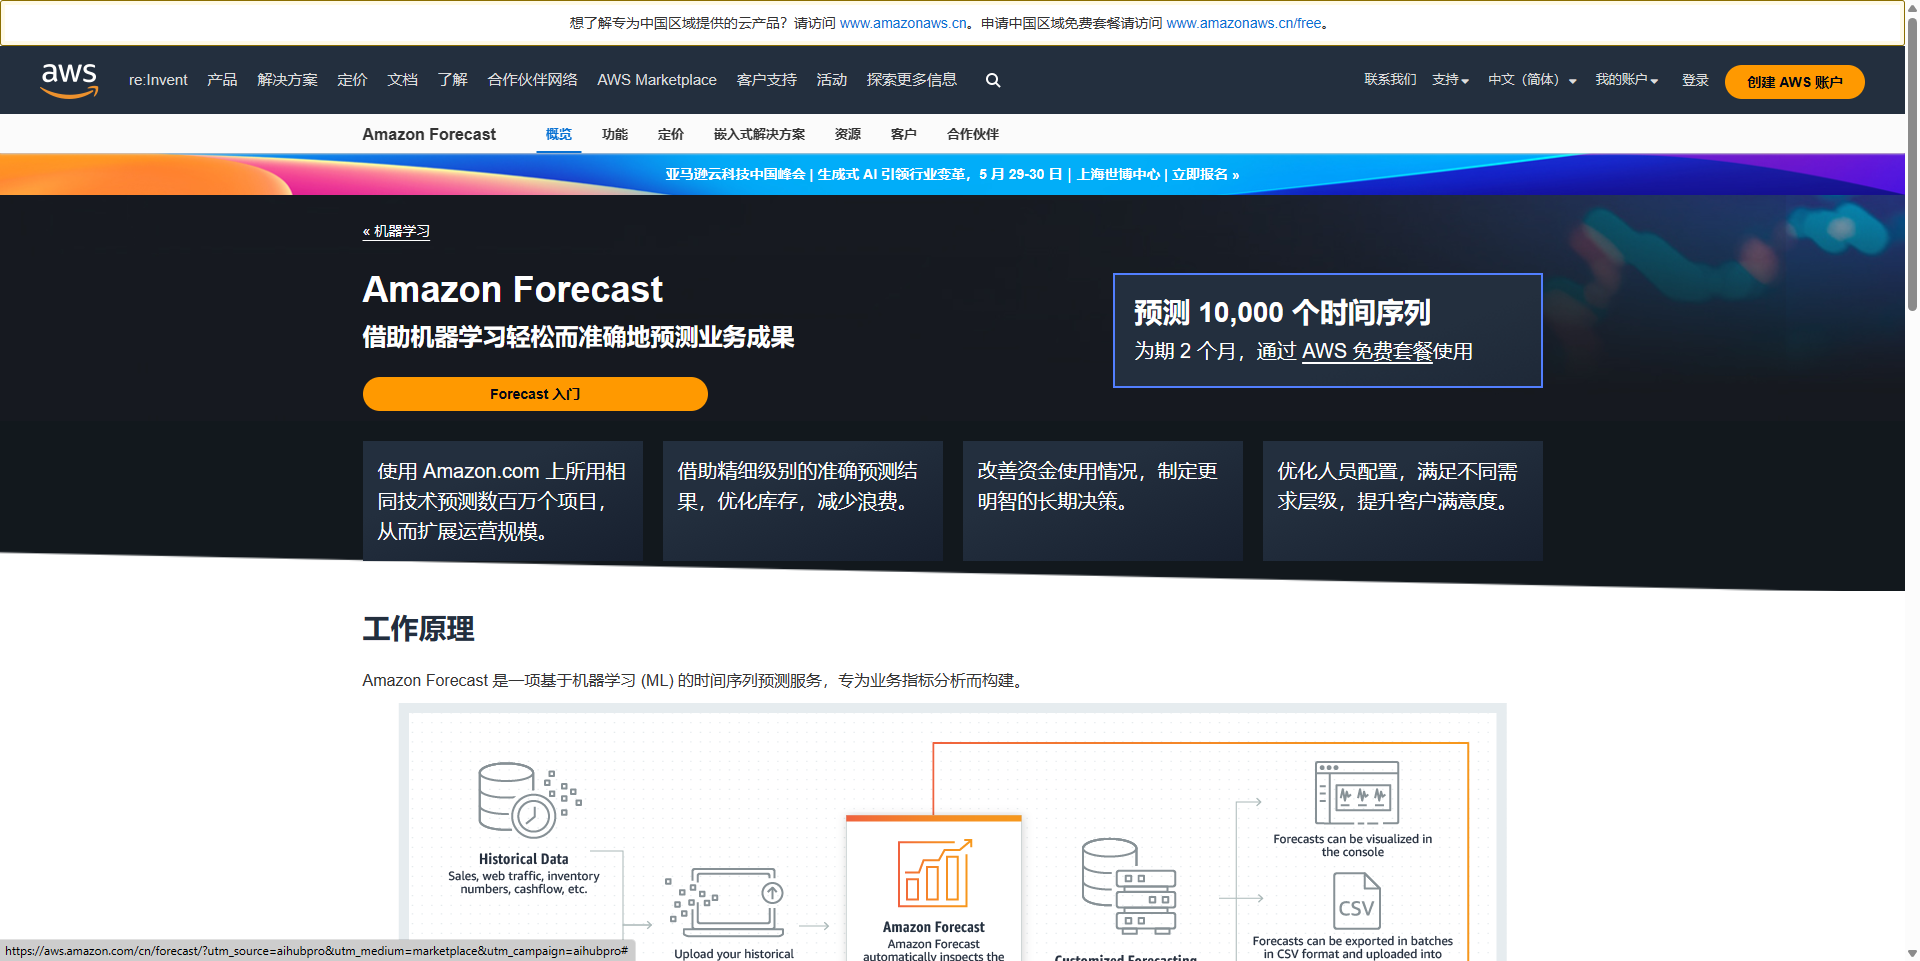Open the 客户支持 menu
The image size is (1920, 961).
(x=766, y=80)
